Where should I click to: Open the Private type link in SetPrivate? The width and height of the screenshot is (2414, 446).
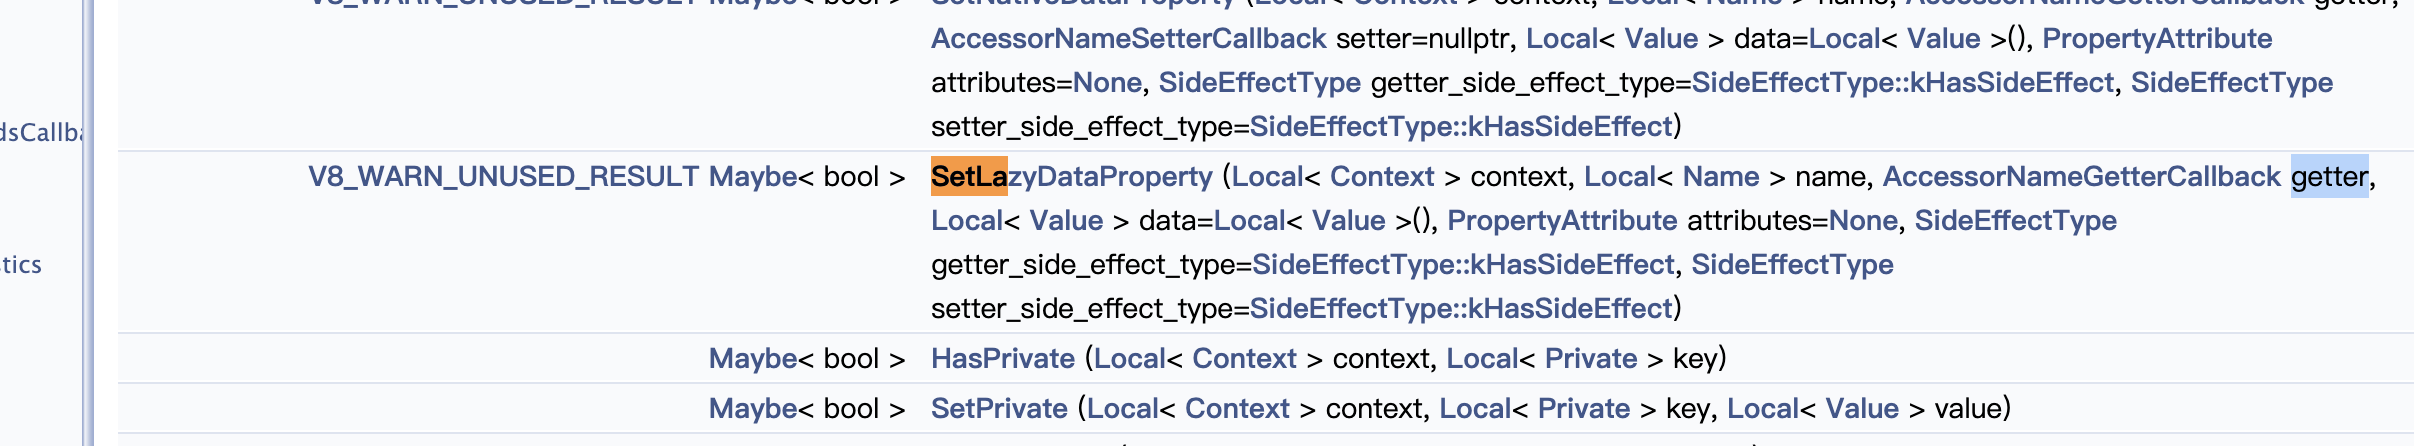(1583, 409)
